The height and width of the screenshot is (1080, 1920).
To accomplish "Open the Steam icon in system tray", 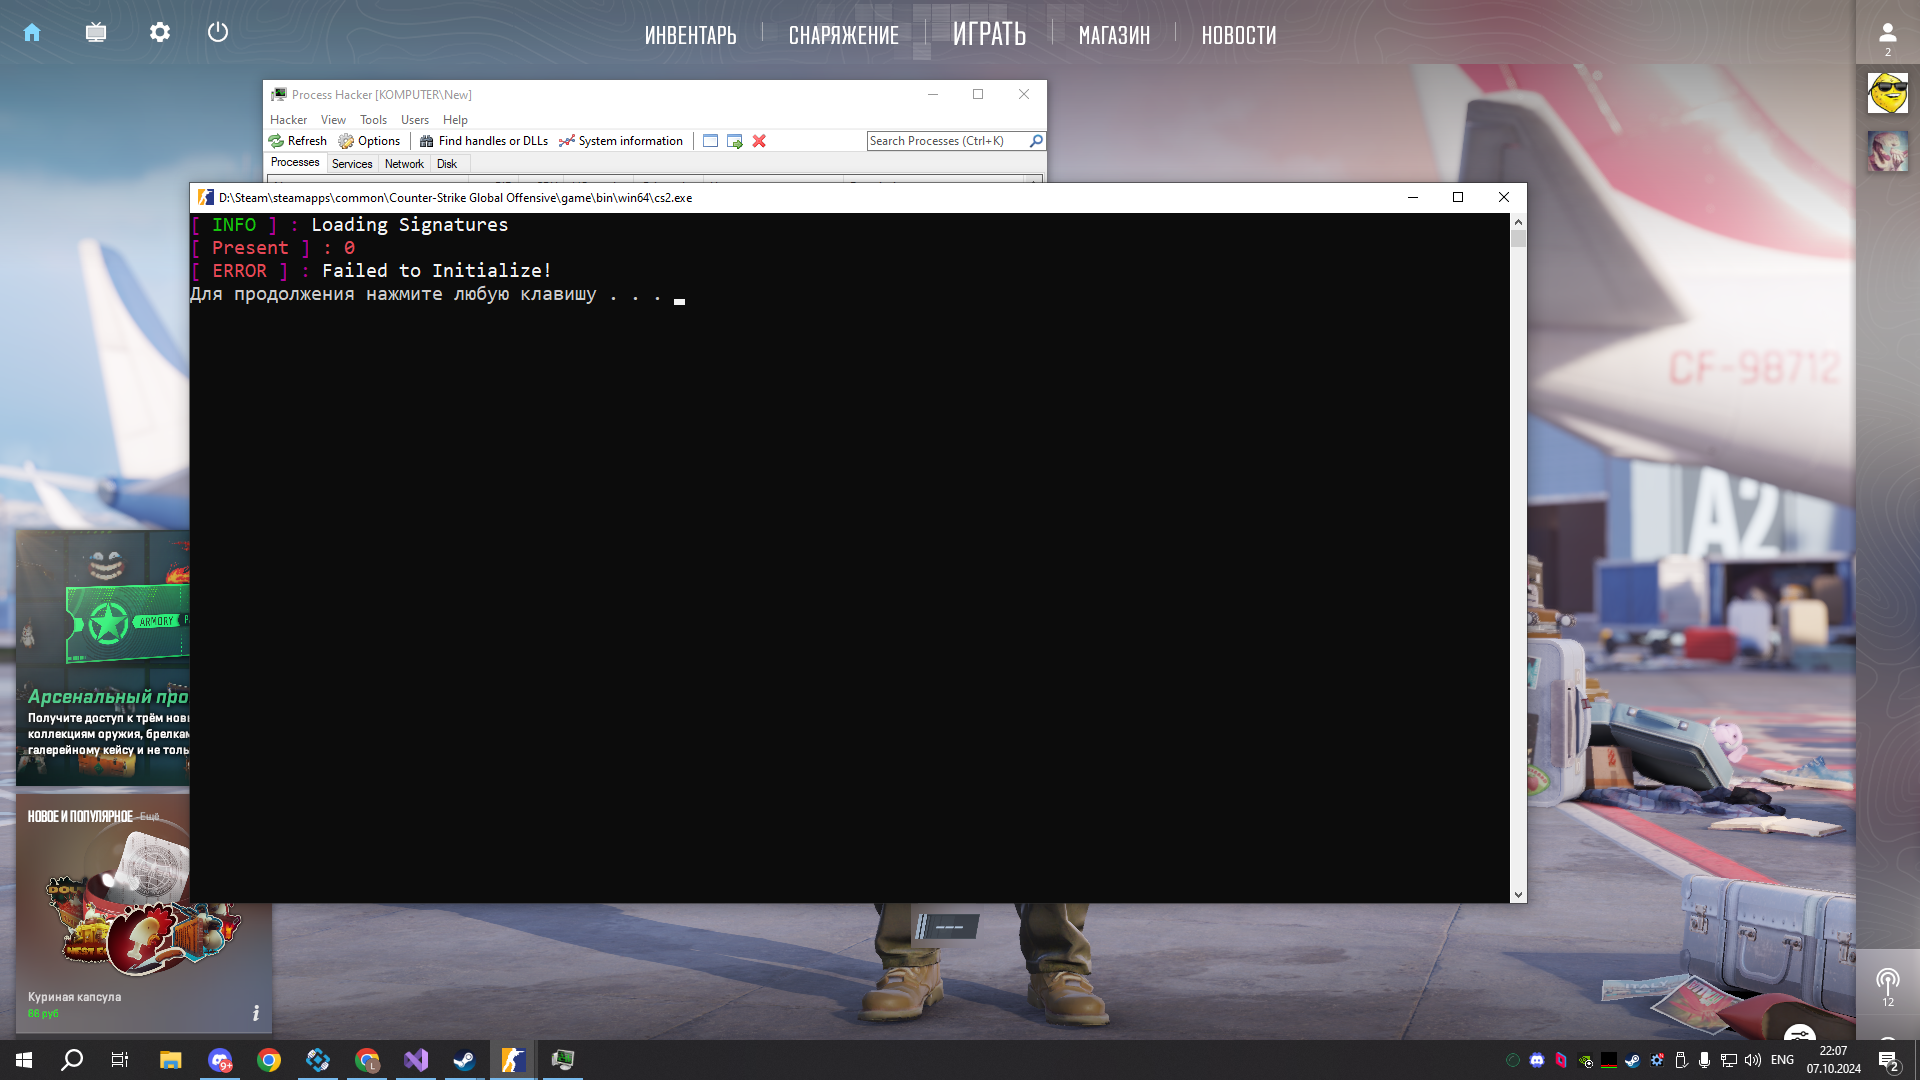I will click(x=1633, y=1061).
